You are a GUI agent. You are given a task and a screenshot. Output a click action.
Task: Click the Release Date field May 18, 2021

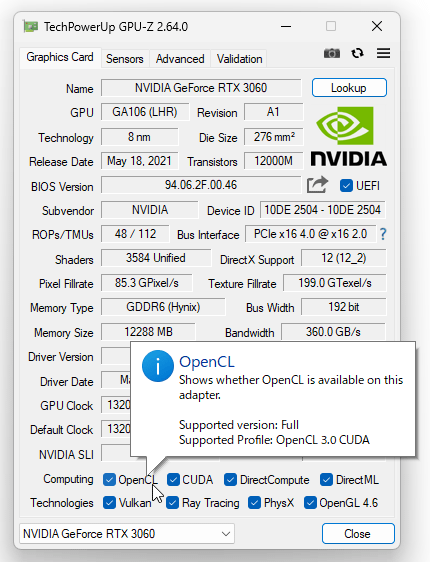[139, 161]
